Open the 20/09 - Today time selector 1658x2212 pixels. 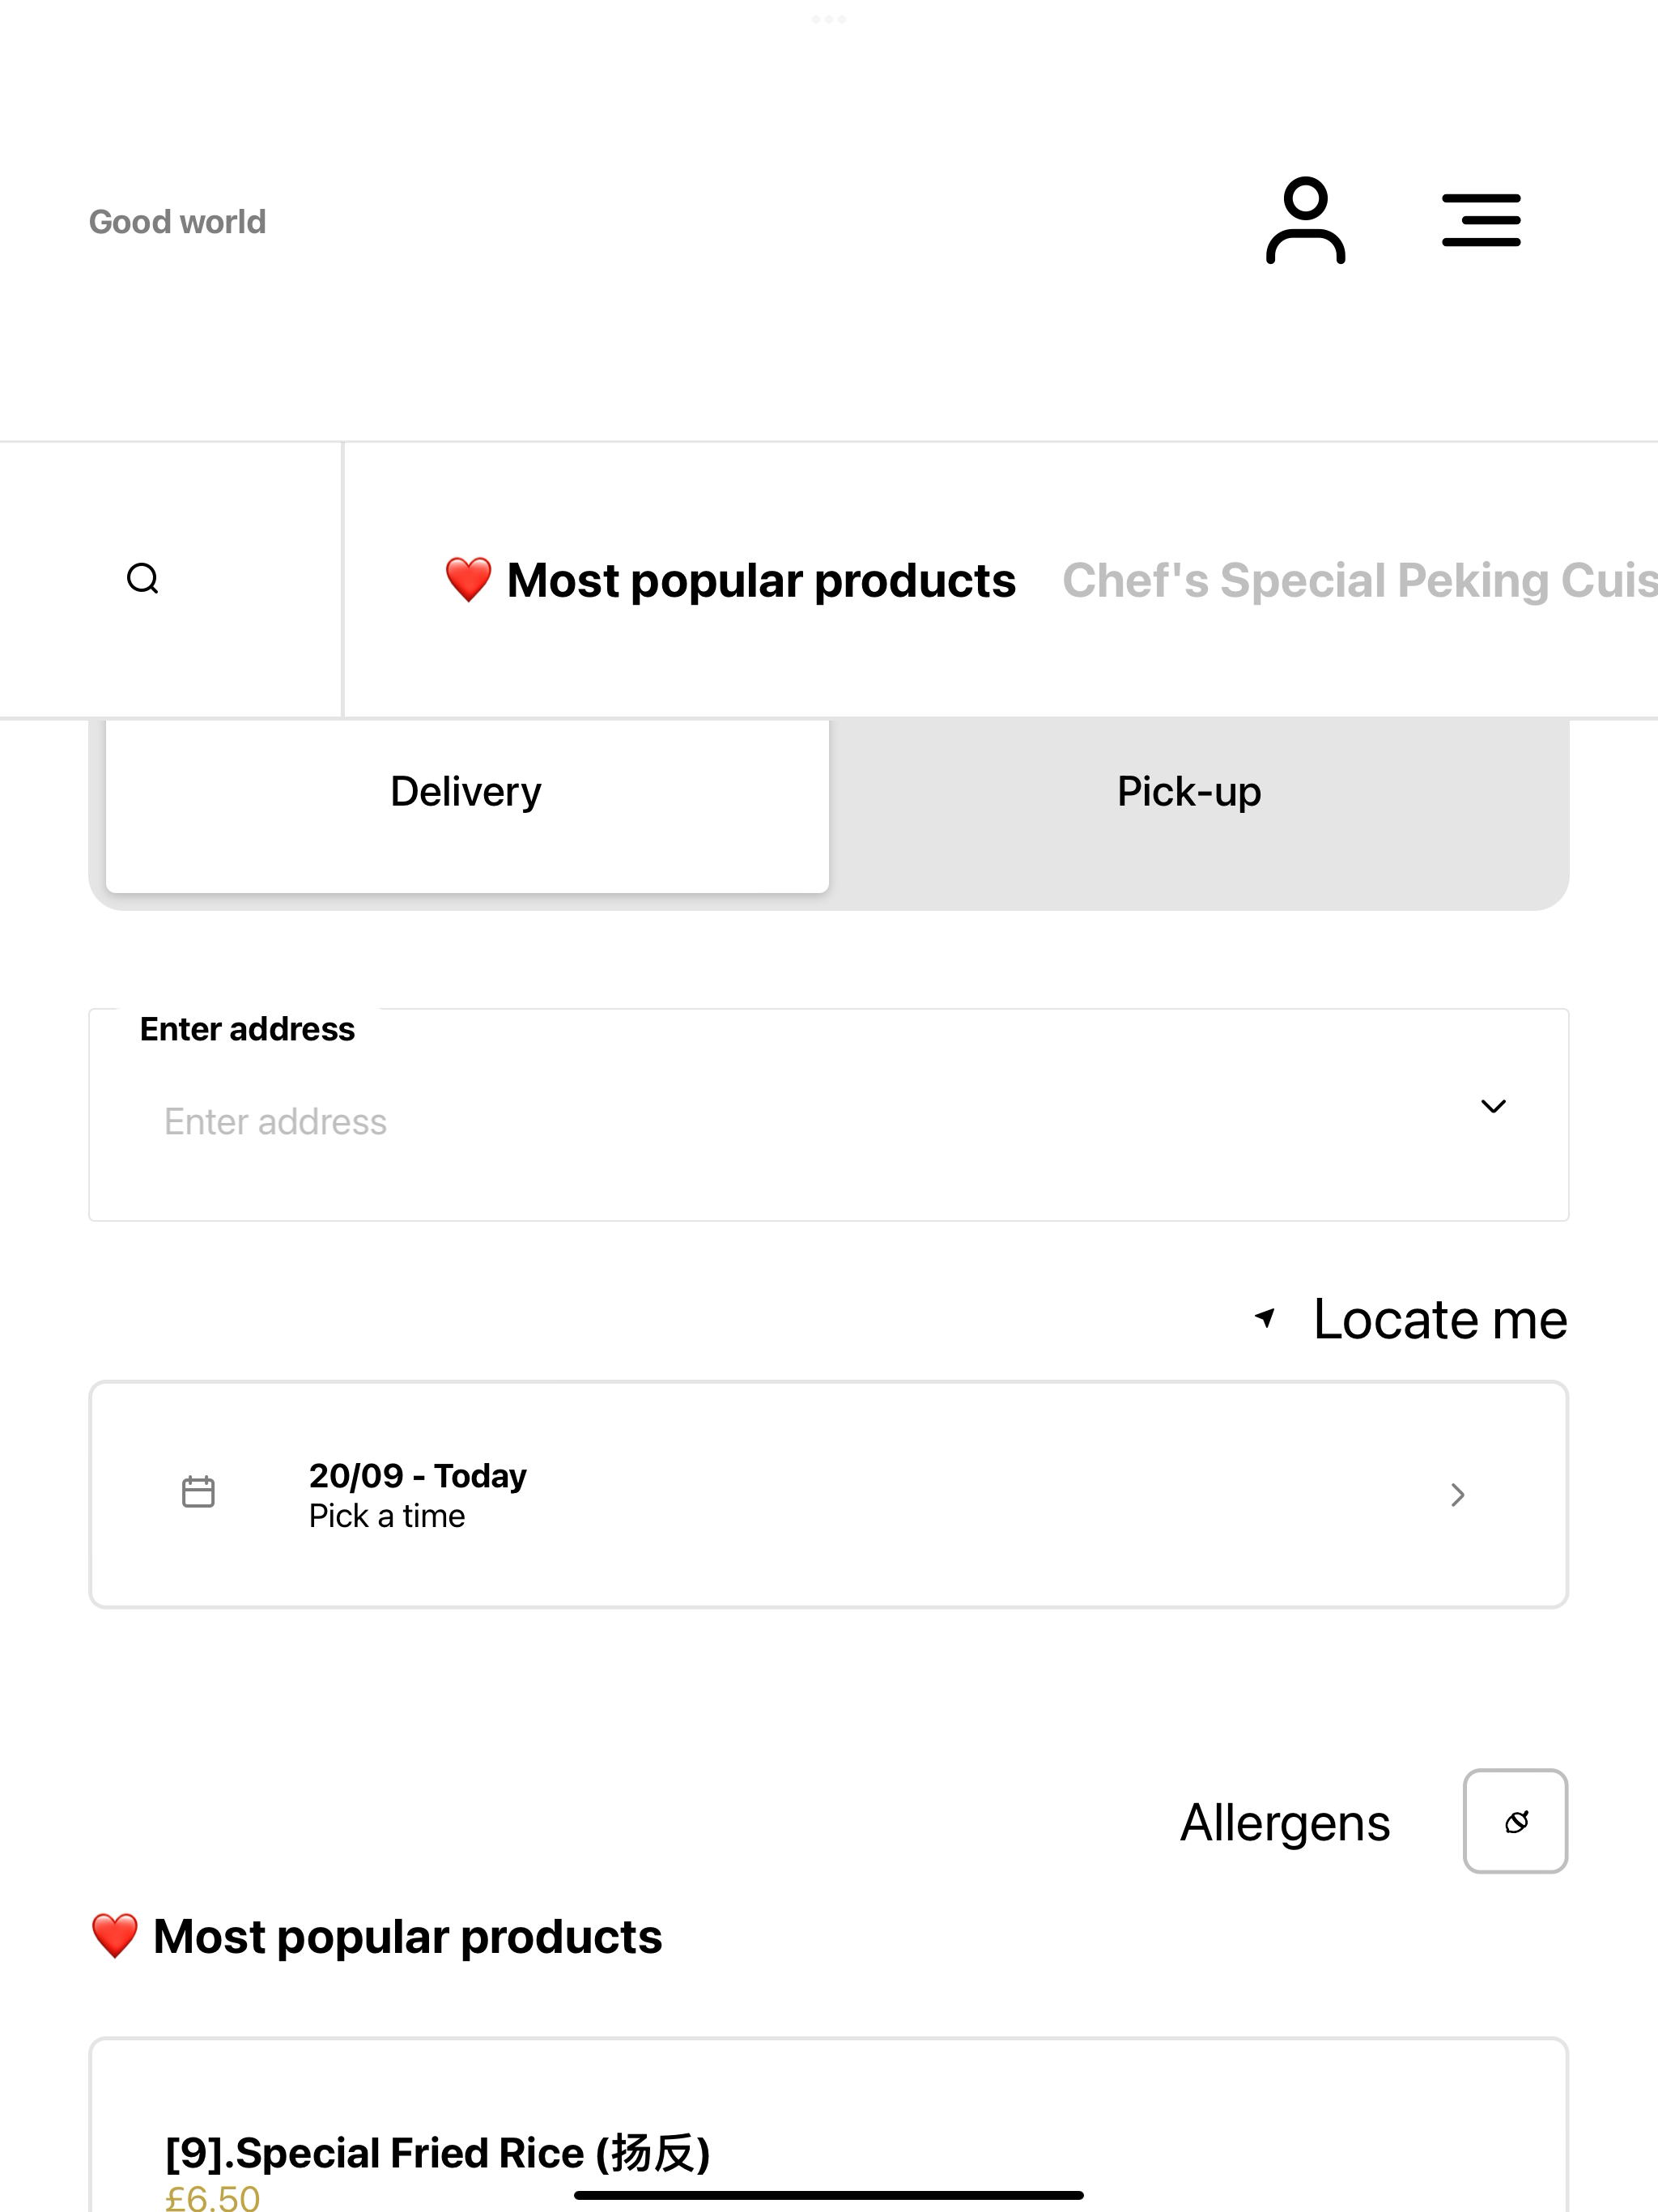coord(829,1495)
